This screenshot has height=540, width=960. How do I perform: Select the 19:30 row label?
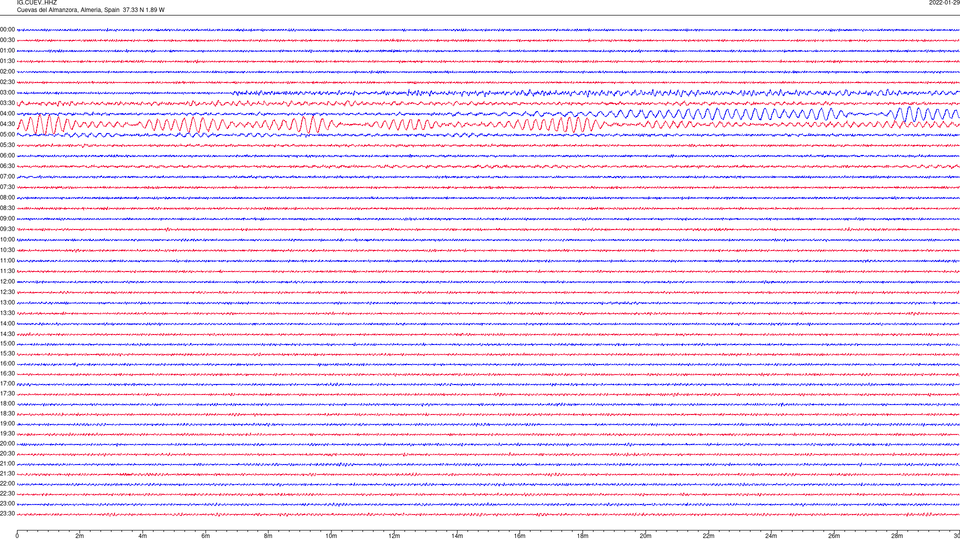7,433
